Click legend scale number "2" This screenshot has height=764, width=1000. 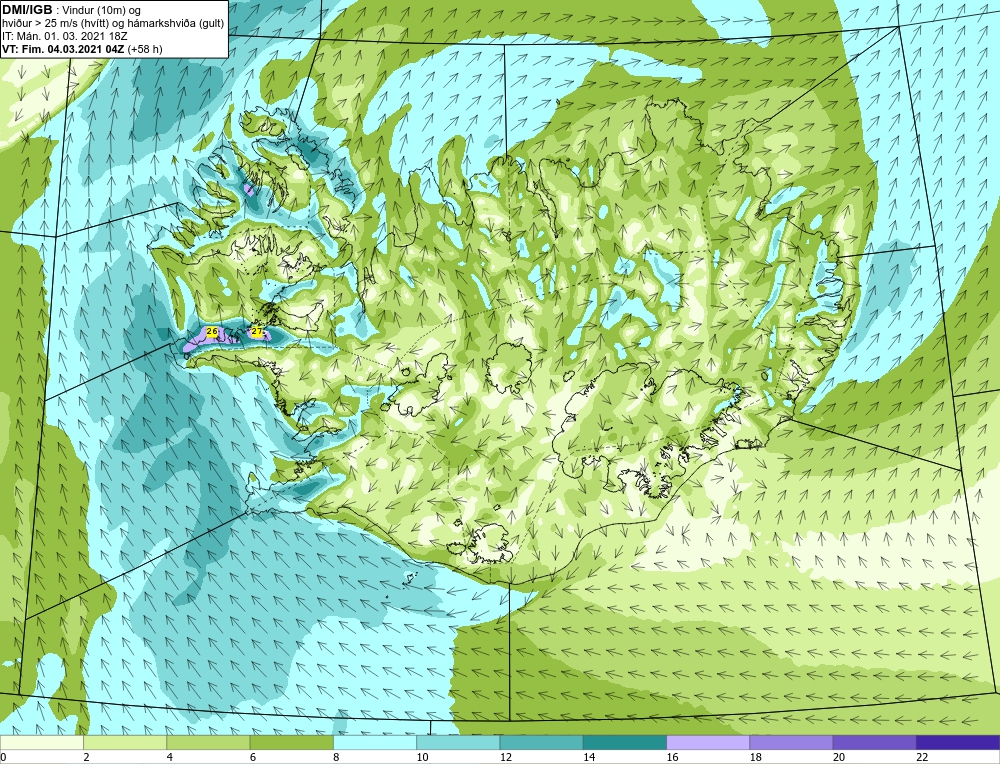click(x=86, y=757)
